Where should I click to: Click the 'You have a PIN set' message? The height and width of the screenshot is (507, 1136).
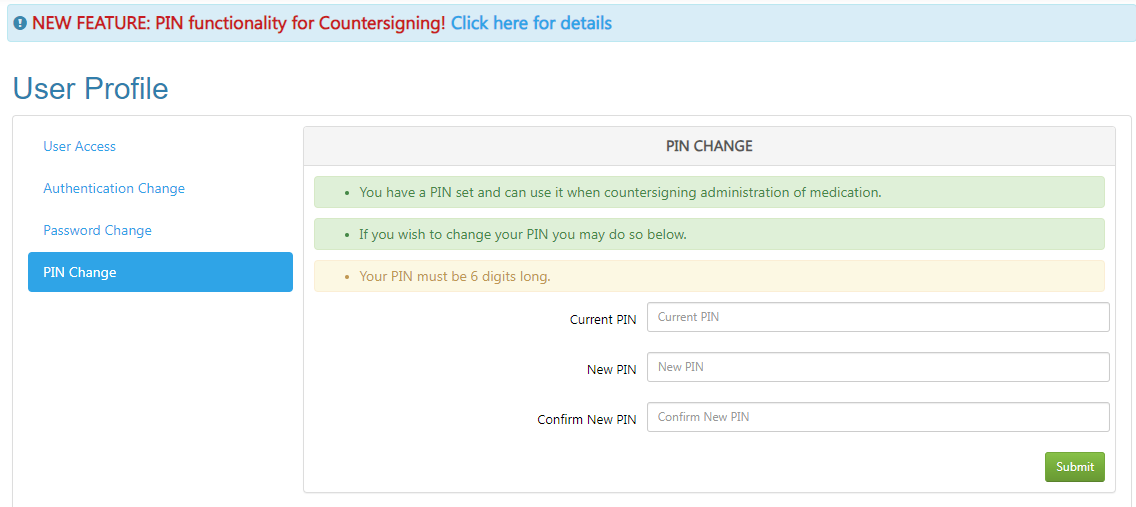pyautogui.click(x=620, y=192)
